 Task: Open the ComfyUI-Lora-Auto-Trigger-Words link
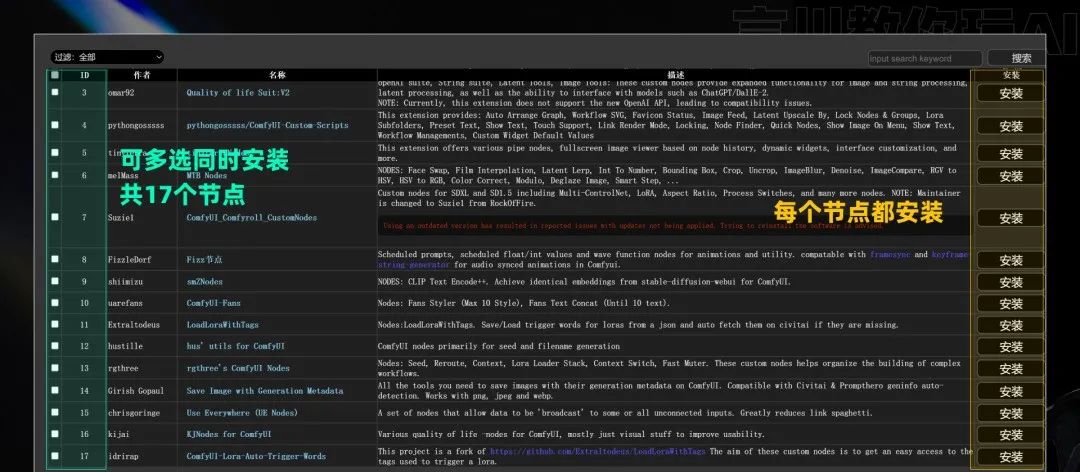(256, 456)
